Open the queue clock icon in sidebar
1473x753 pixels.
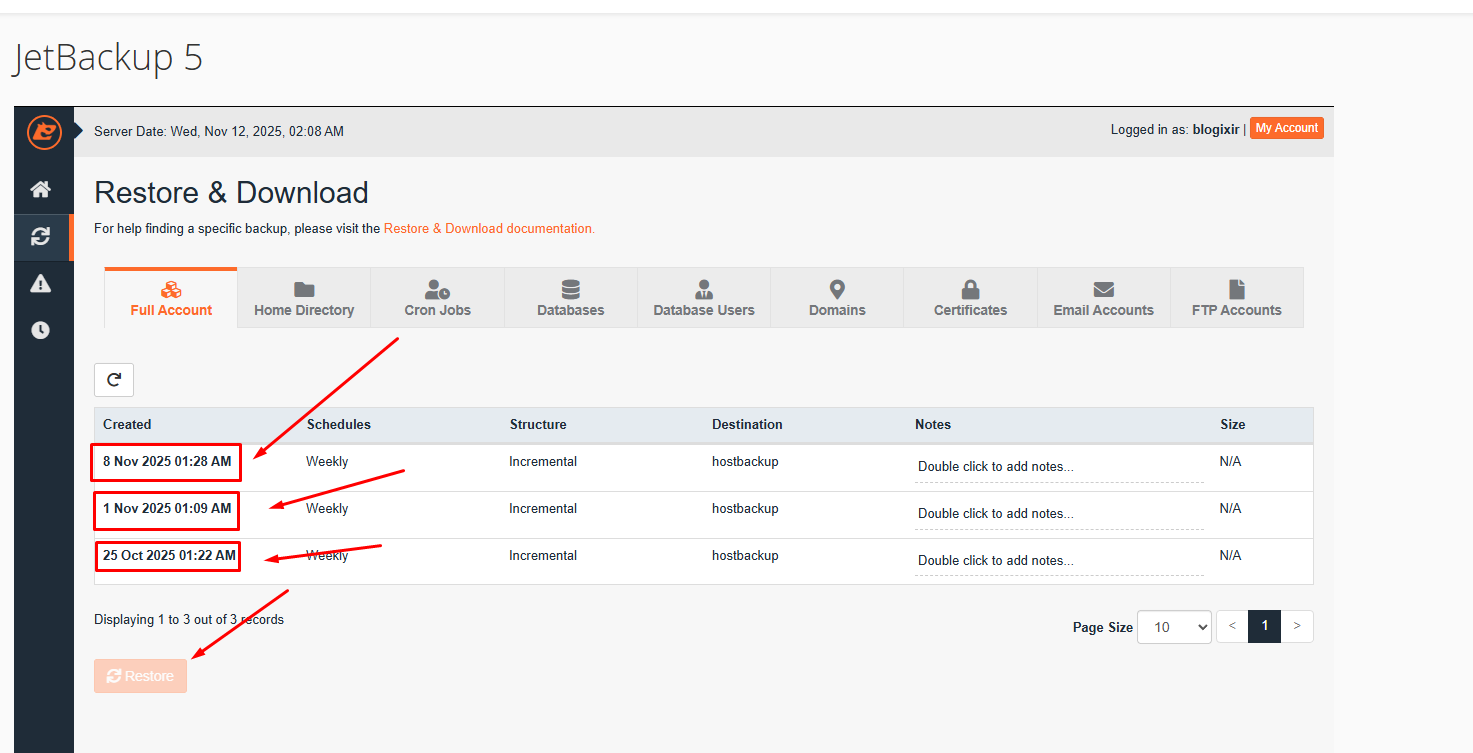click(x=40, y=330)
